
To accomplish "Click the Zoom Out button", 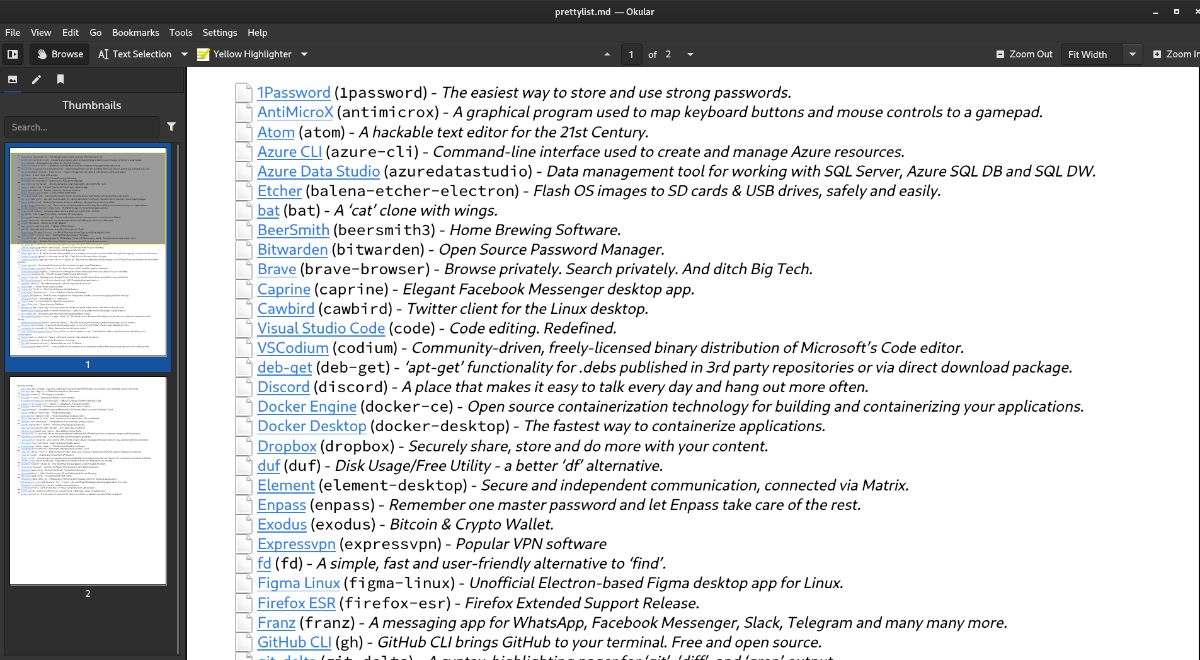I will [x=1025, y=54].
